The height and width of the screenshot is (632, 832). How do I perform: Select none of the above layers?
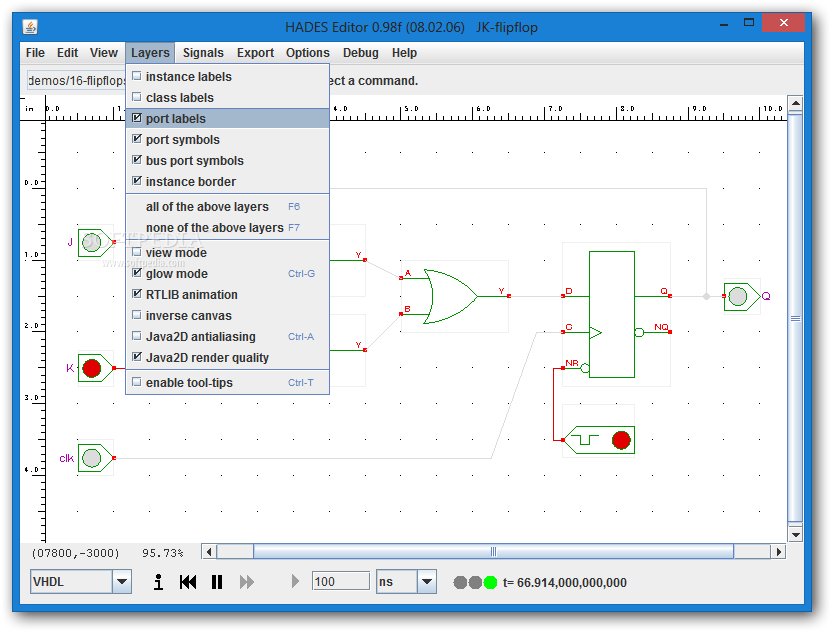click(x=227, y=228)
